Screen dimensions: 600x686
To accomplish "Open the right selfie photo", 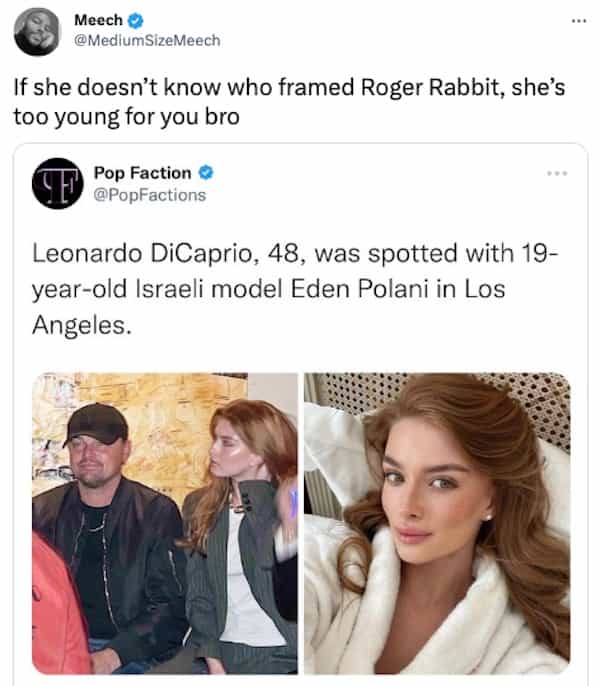I will (437, 523).
